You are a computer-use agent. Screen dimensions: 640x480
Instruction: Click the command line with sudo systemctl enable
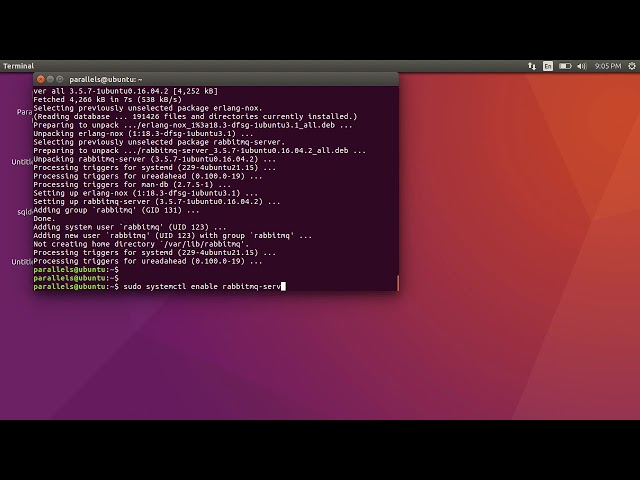coord(160,287)
